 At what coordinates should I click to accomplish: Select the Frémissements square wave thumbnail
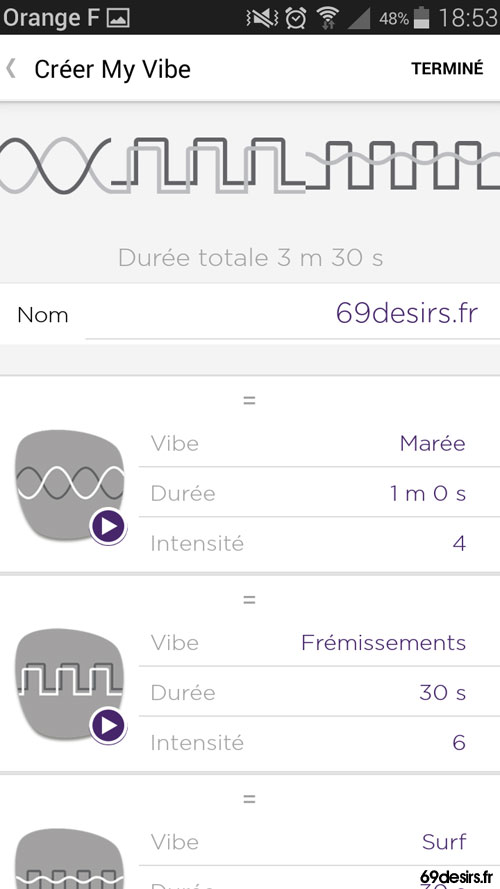[x=70, y=684]
